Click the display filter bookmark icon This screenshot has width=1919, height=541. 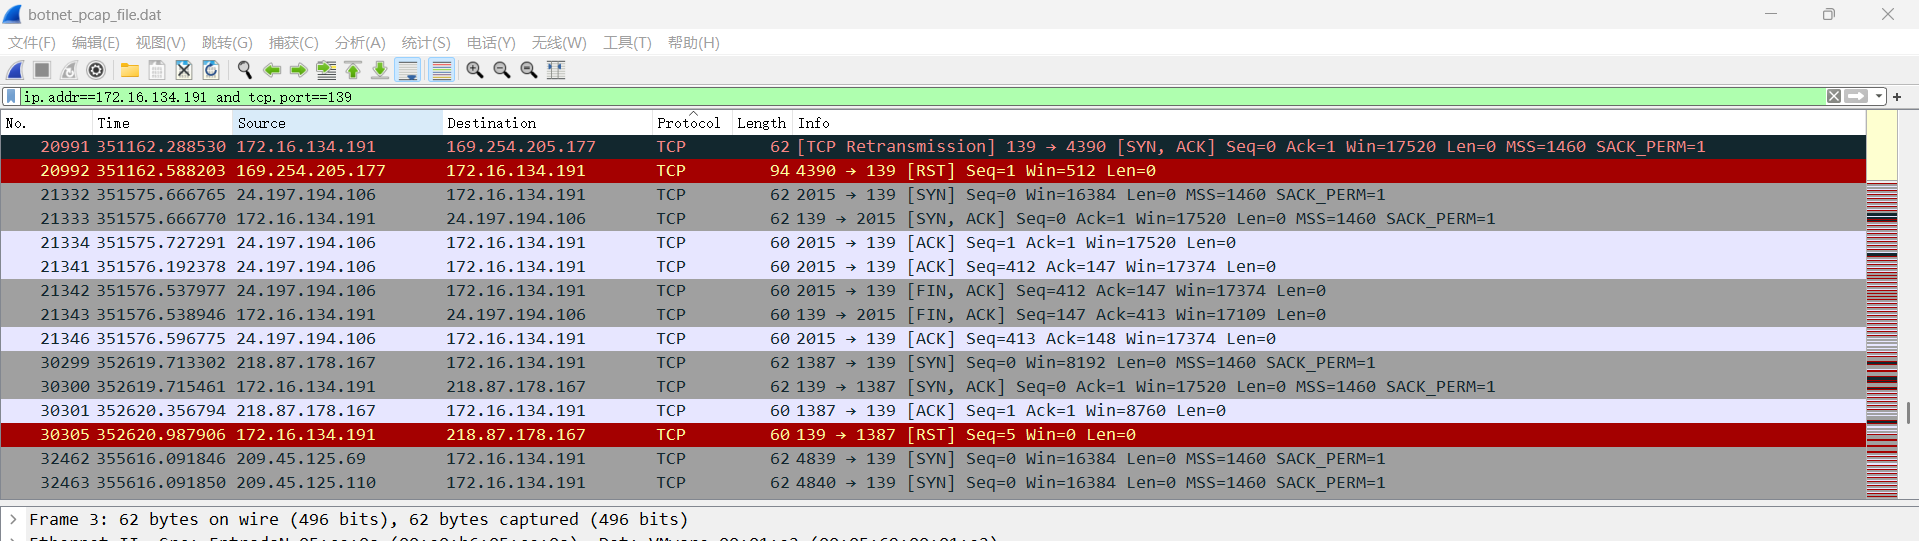pyautogui.click(x=11, y=97)
